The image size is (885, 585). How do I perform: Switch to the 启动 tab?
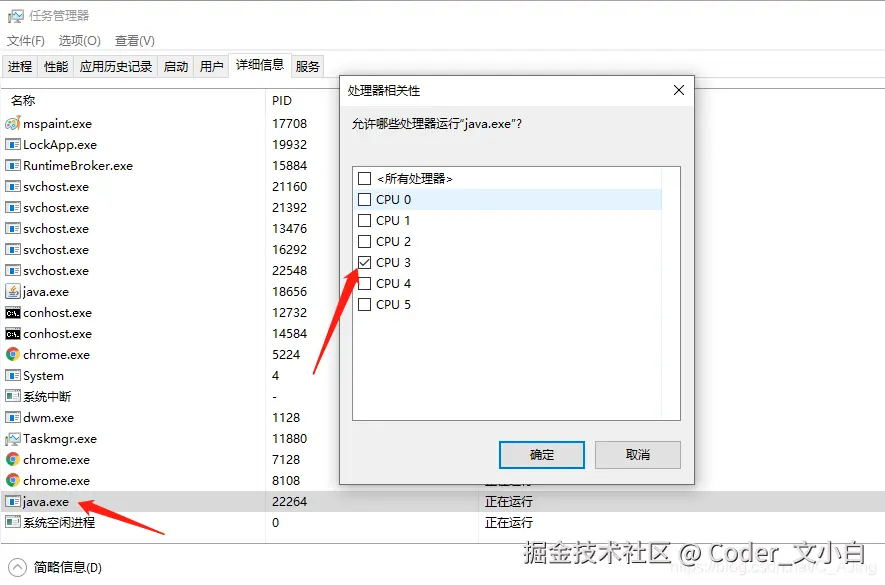pos(176,67)
